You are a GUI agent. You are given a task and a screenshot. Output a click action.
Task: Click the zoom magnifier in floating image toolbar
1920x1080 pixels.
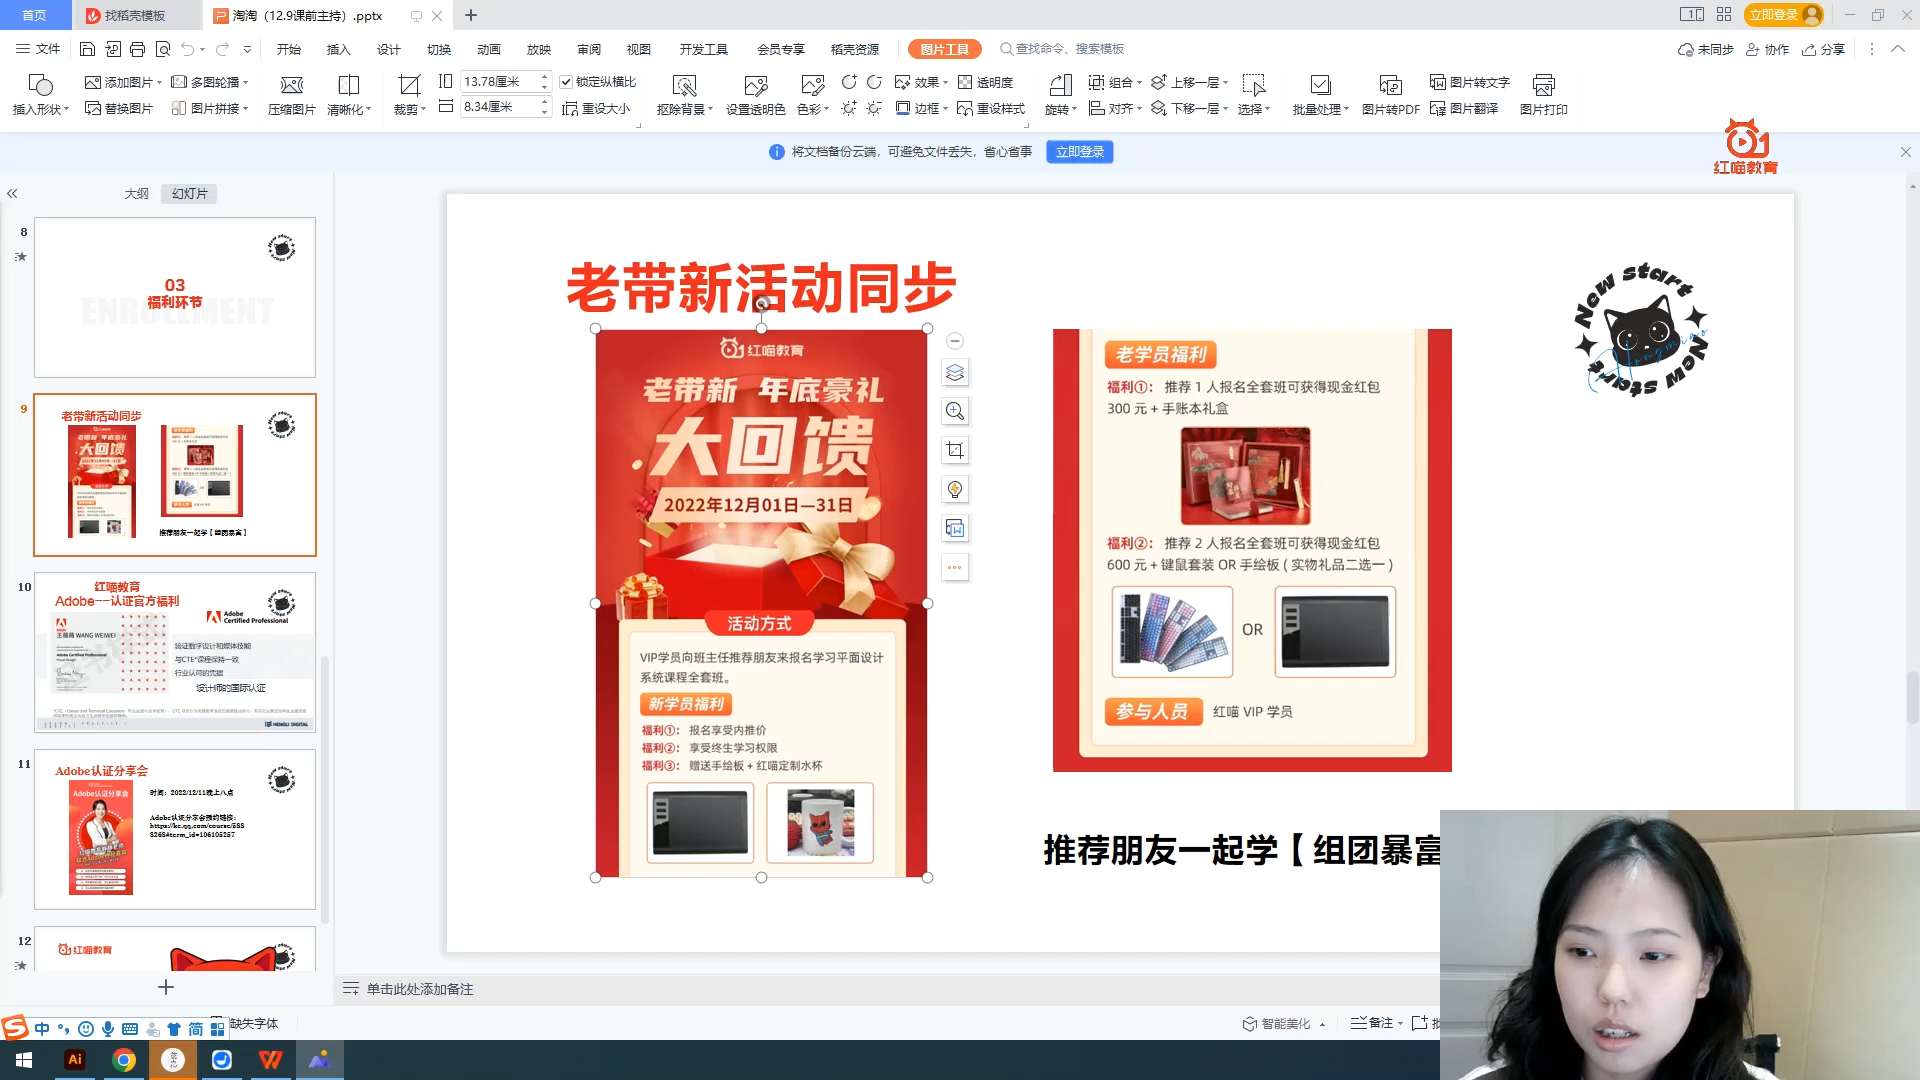[x=955, y=411]
